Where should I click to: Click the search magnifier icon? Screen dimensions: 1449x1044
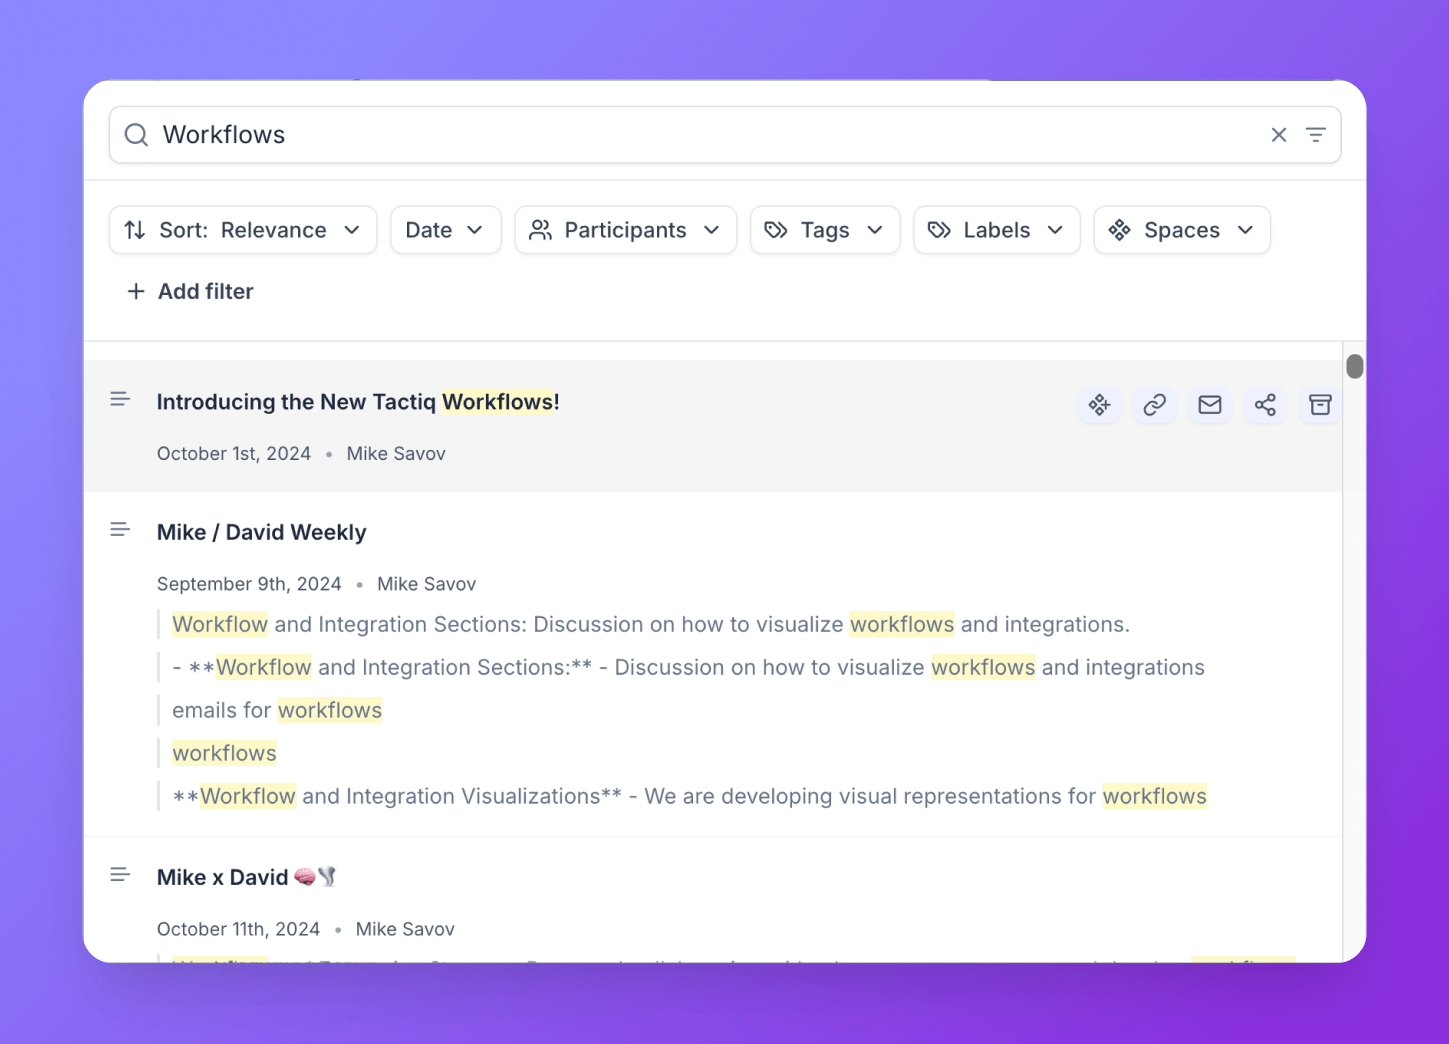[x=136, y=135]
